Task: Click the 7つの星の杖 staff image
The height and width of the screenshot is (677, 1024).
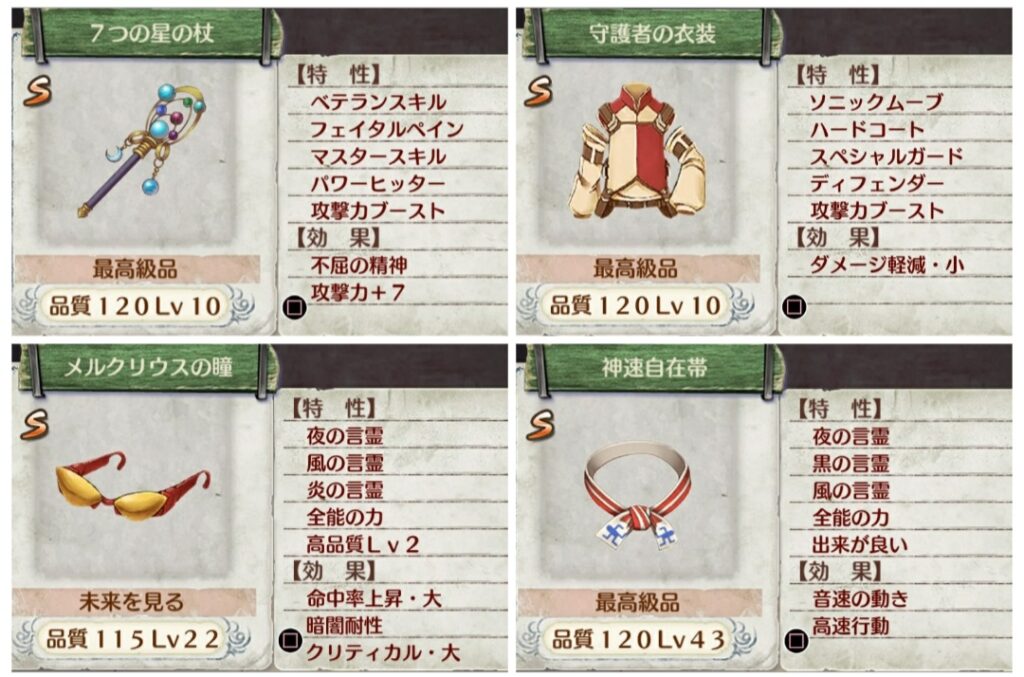Action: pyautogui.click(x=142, y=150)
